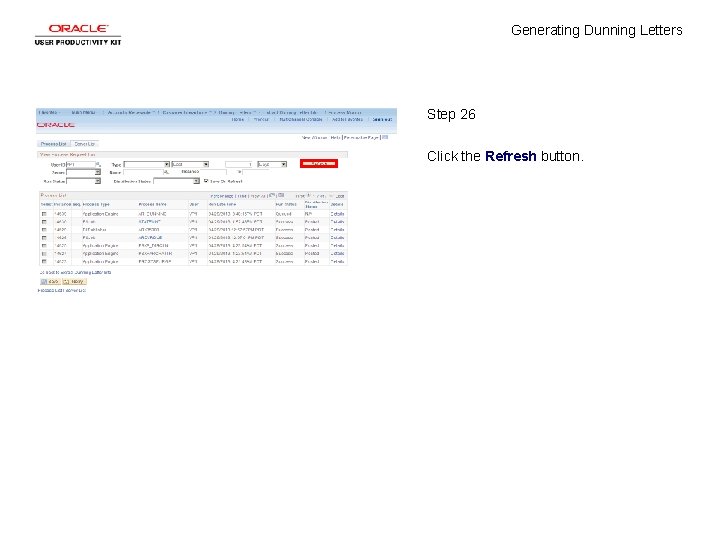
Task: Open the Run Status dropdown
Action: 83,181
